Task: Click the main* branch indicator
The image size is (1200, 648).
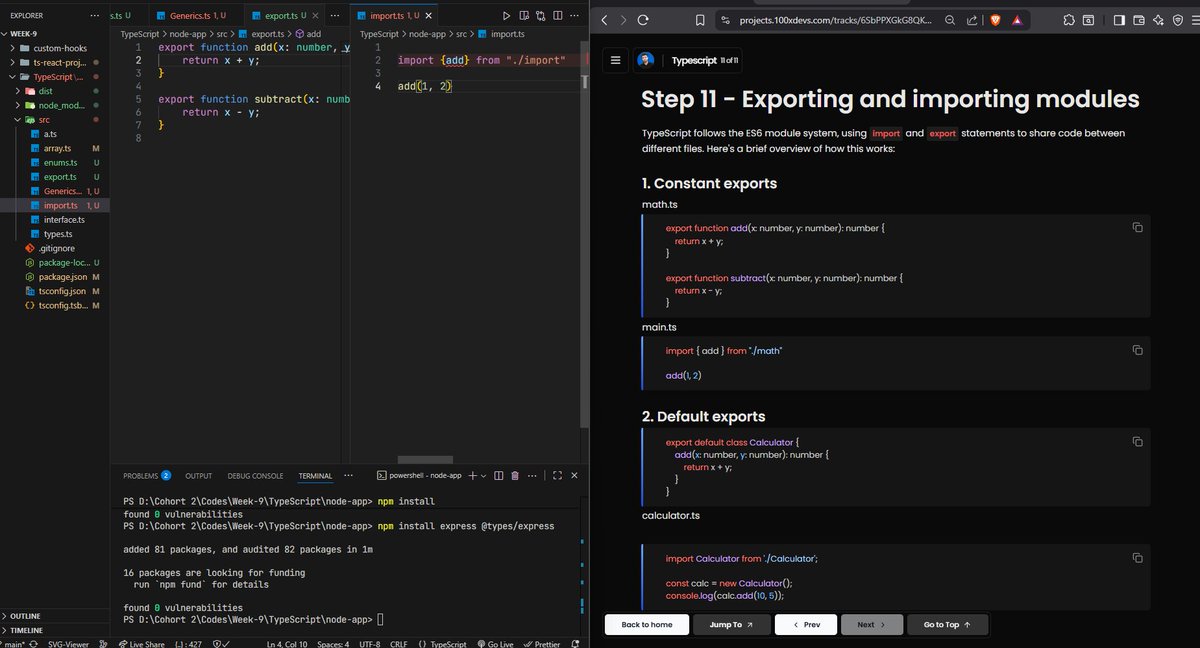Action: pyautogui.click(x=13, y=644)
